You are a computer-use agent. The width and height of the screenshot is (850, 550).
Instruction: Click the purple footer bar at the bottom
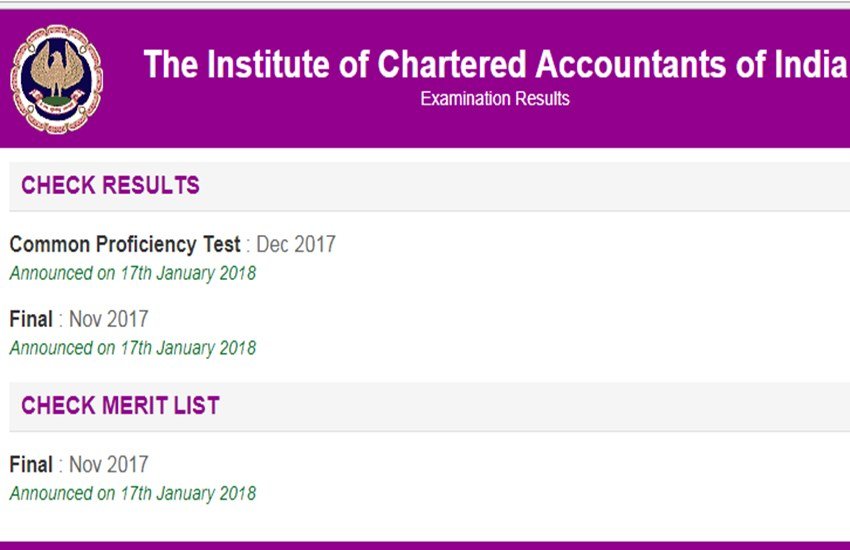tap(425, 545)
